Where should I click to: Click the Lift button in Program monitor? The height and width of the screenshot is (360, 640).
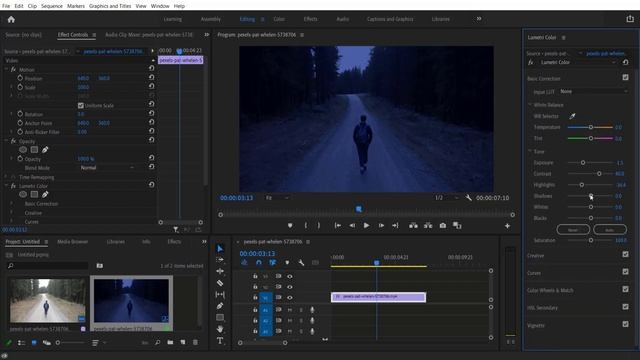coord(413,225)
